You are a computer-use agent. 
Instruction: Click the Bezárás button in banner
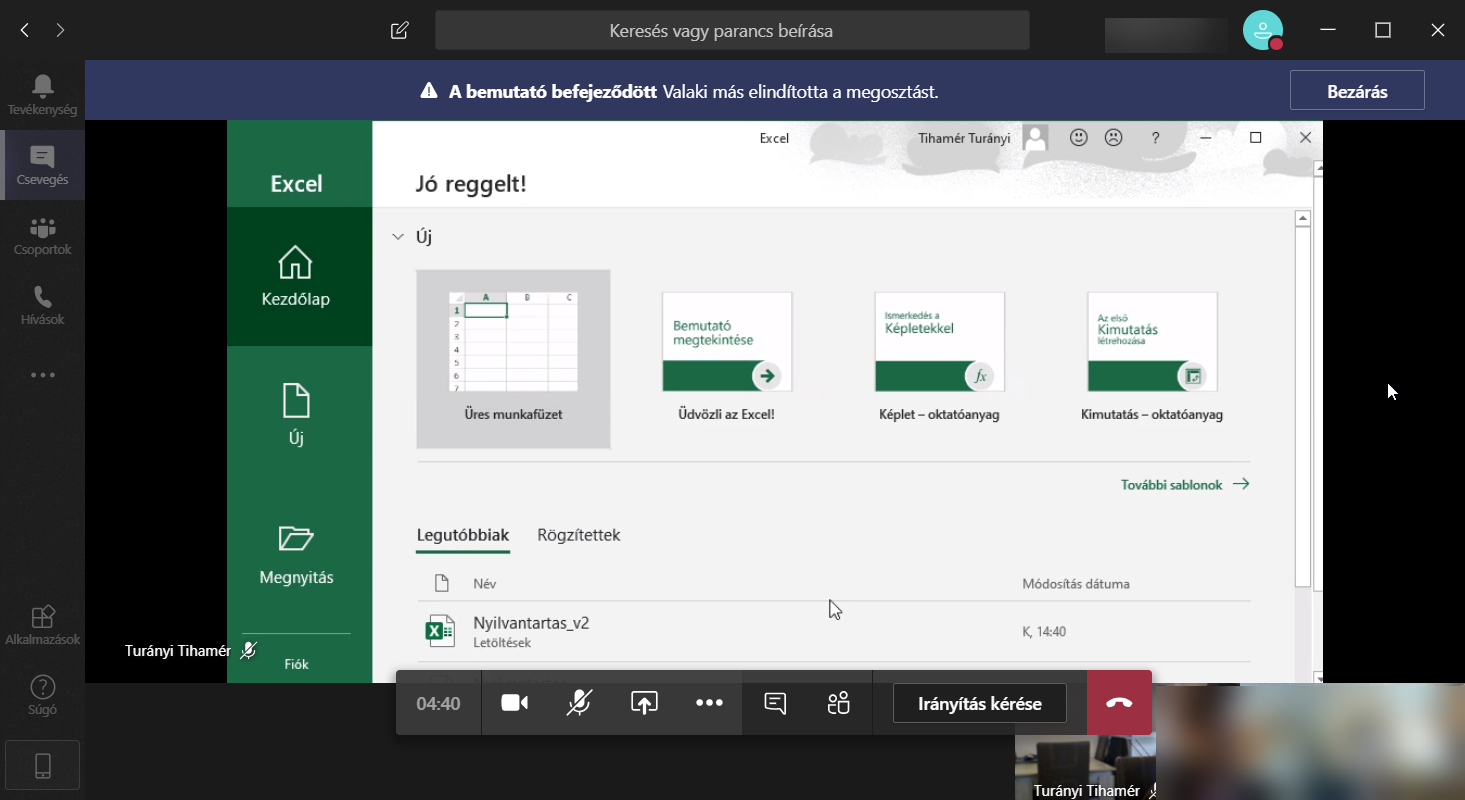pyautogui.click(x=1356, y=91)
